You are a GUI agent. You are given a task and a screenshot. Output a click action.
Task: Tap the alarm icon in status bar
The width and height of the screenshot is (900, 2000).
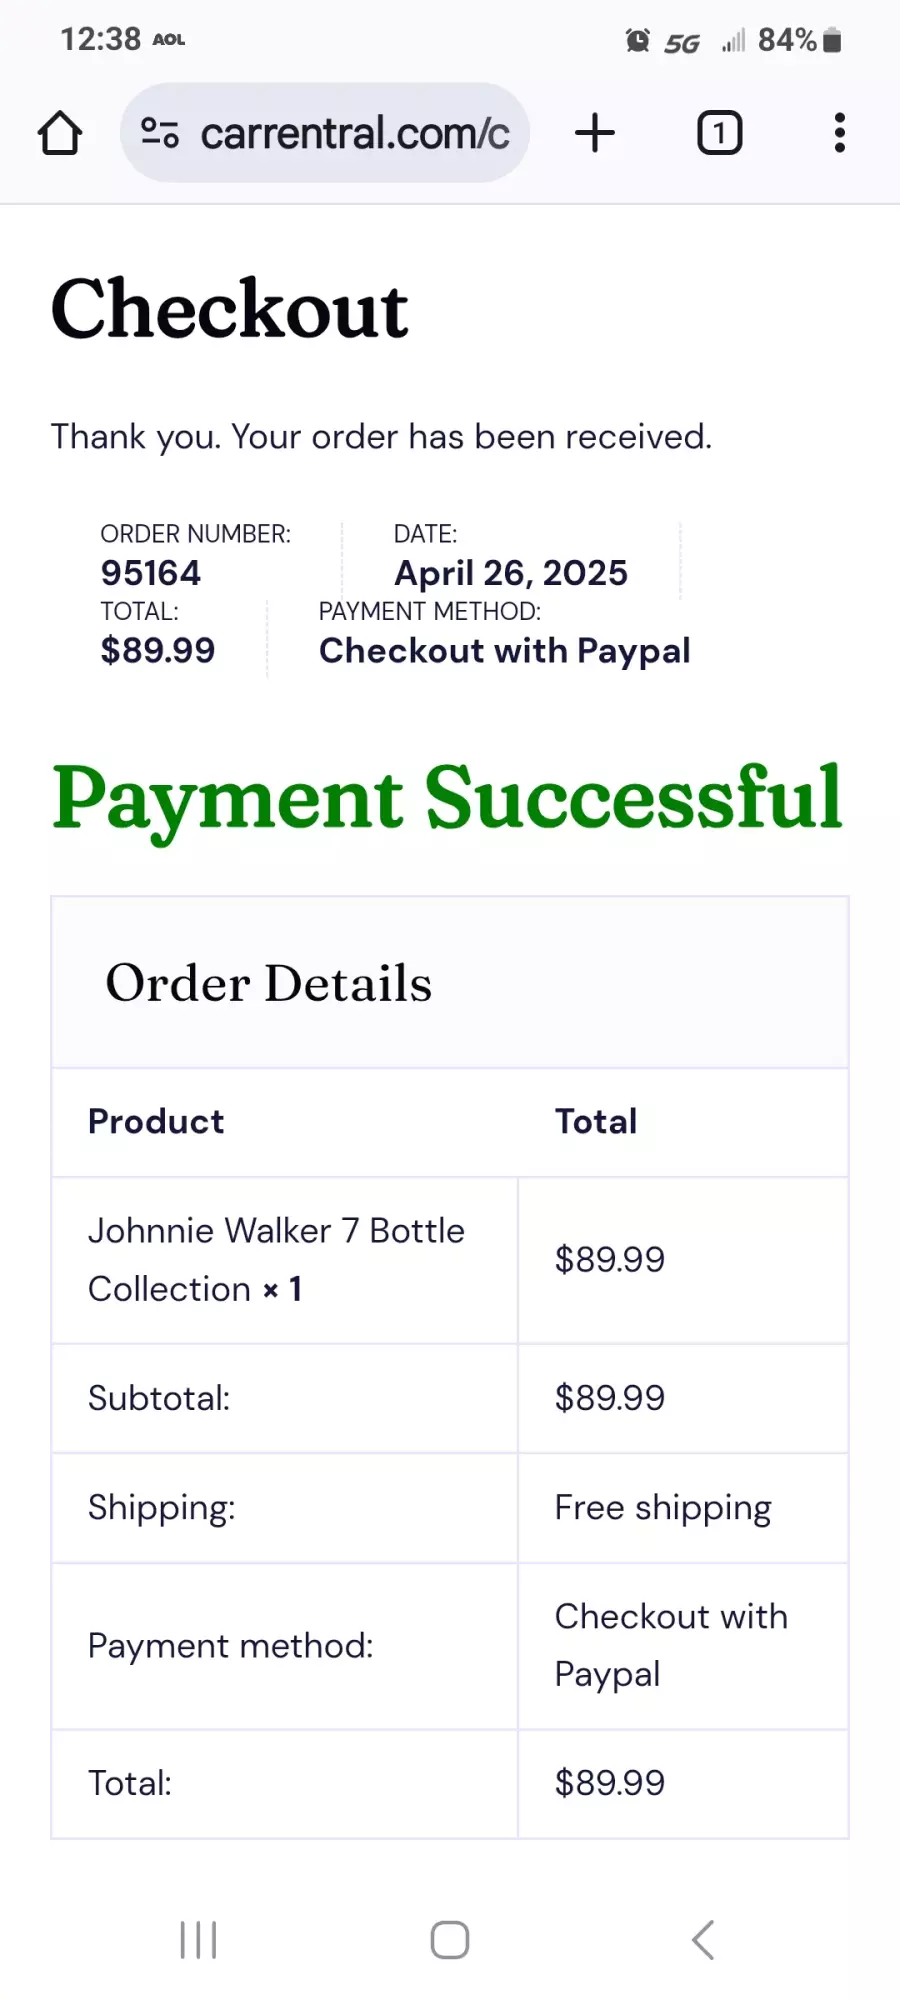[637, 40]
